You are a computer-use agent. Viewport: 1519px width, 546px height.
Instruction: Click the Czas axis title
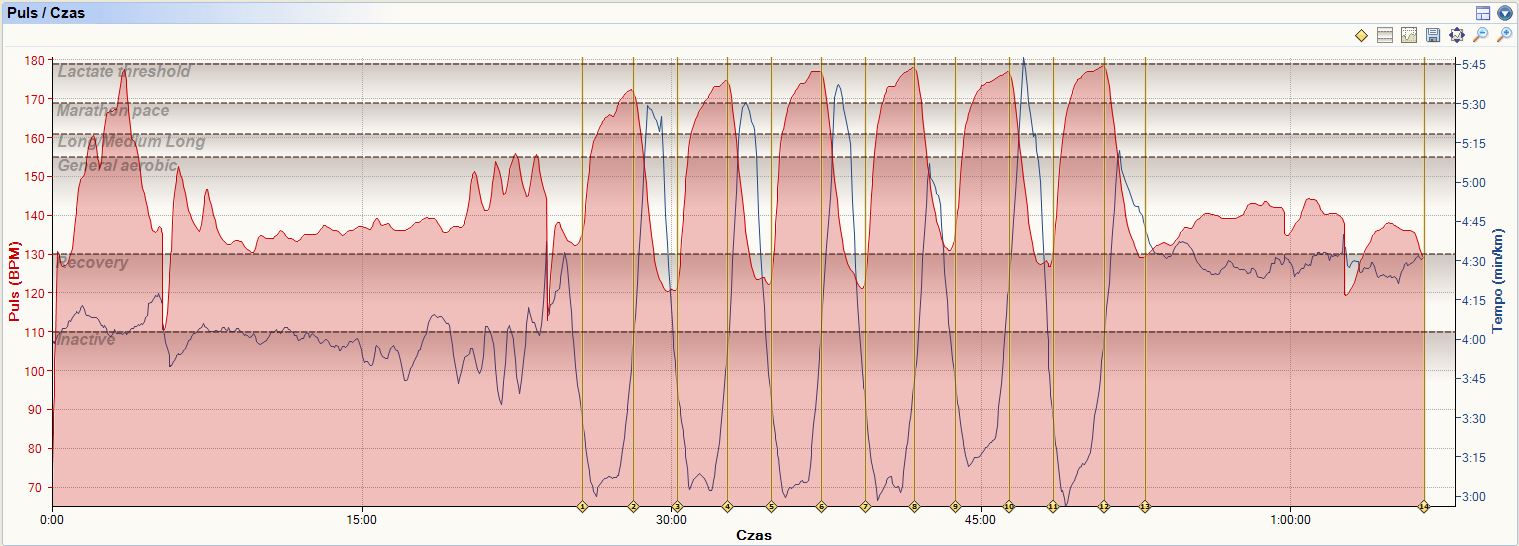pyautogui.click(x=754, y=535)
